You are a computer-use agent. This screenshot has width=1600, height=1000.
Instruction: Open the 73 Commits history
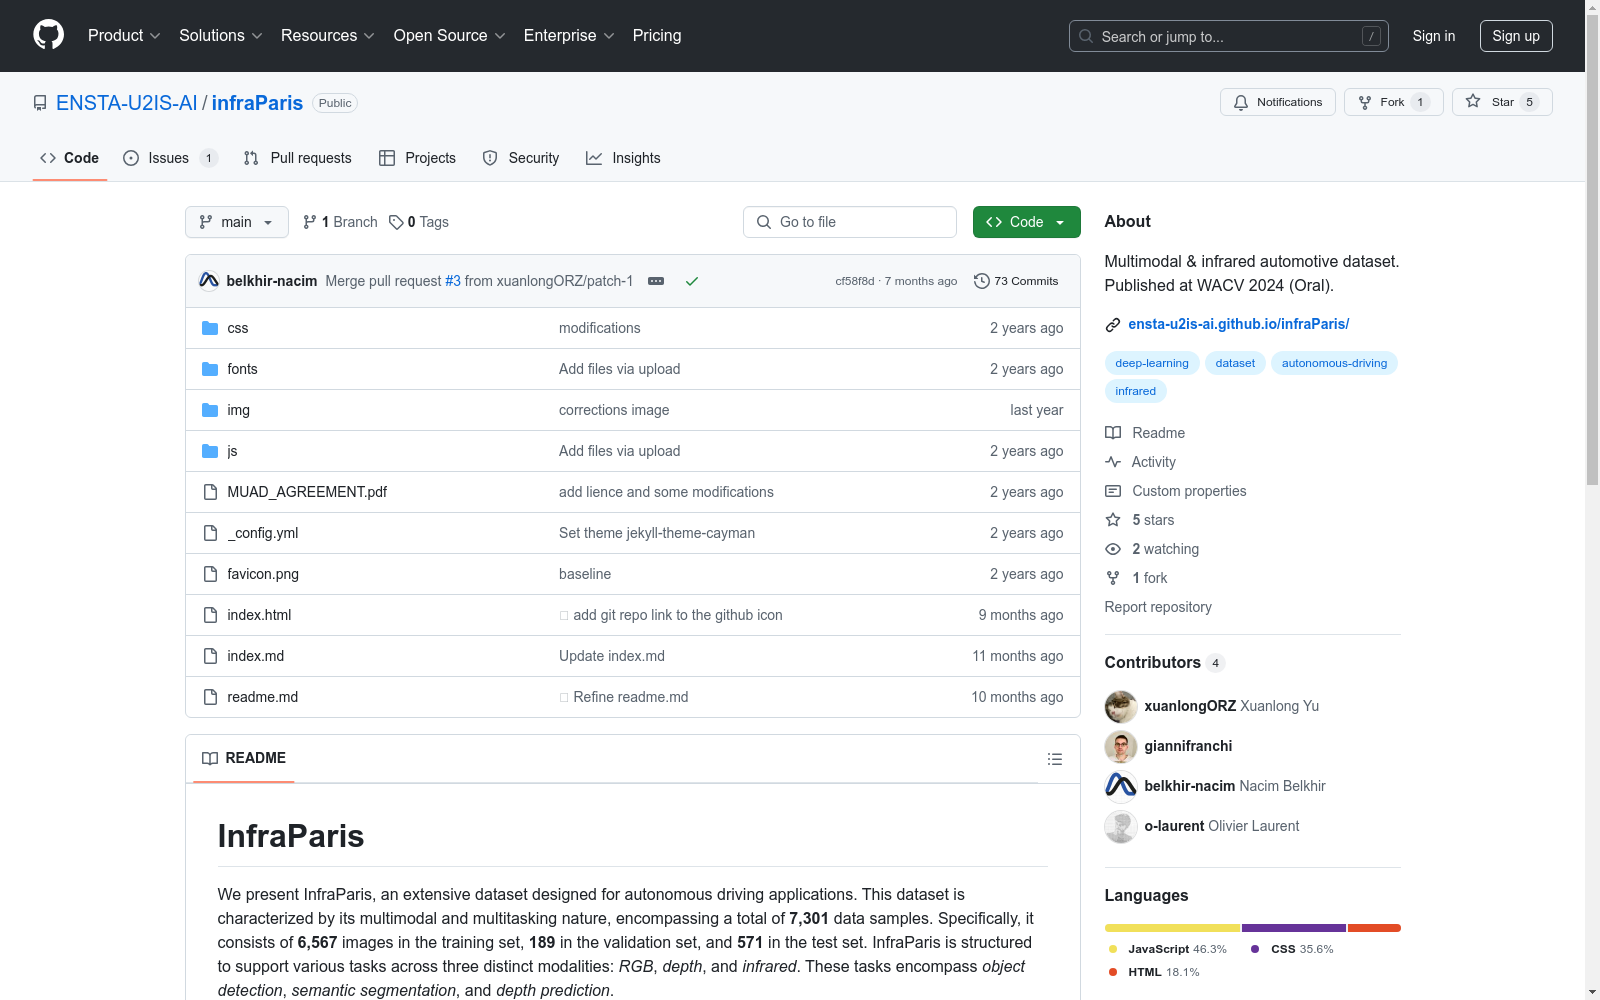tap(1016, 281)
